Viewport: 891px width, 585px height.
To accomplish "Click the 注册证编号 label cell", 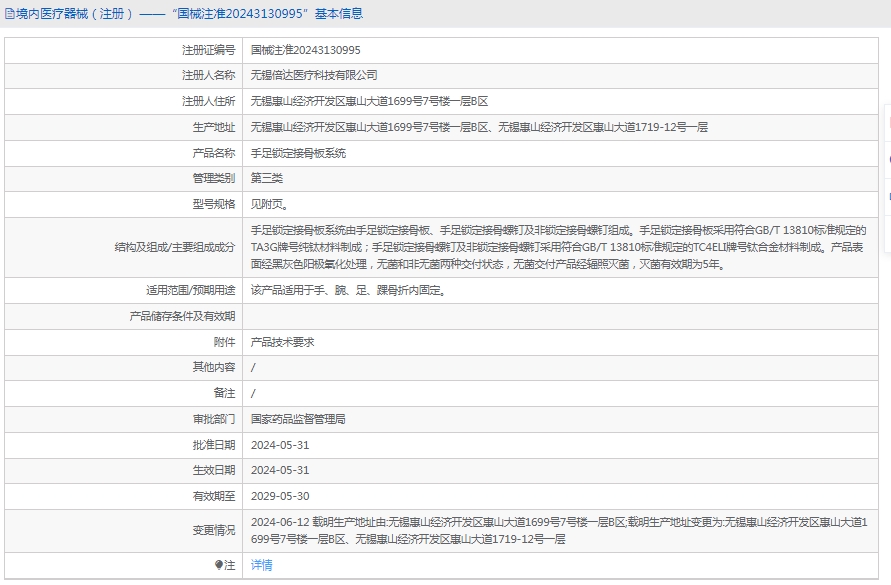I will 209,50.
